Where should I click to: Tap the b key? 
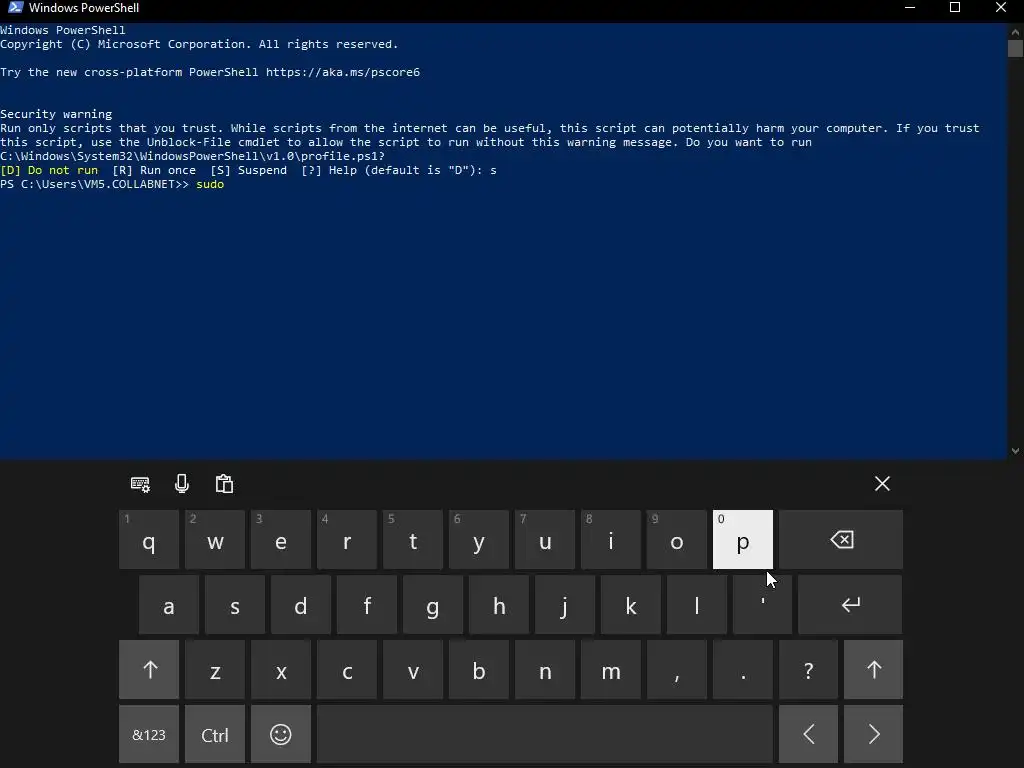[479, 669]
